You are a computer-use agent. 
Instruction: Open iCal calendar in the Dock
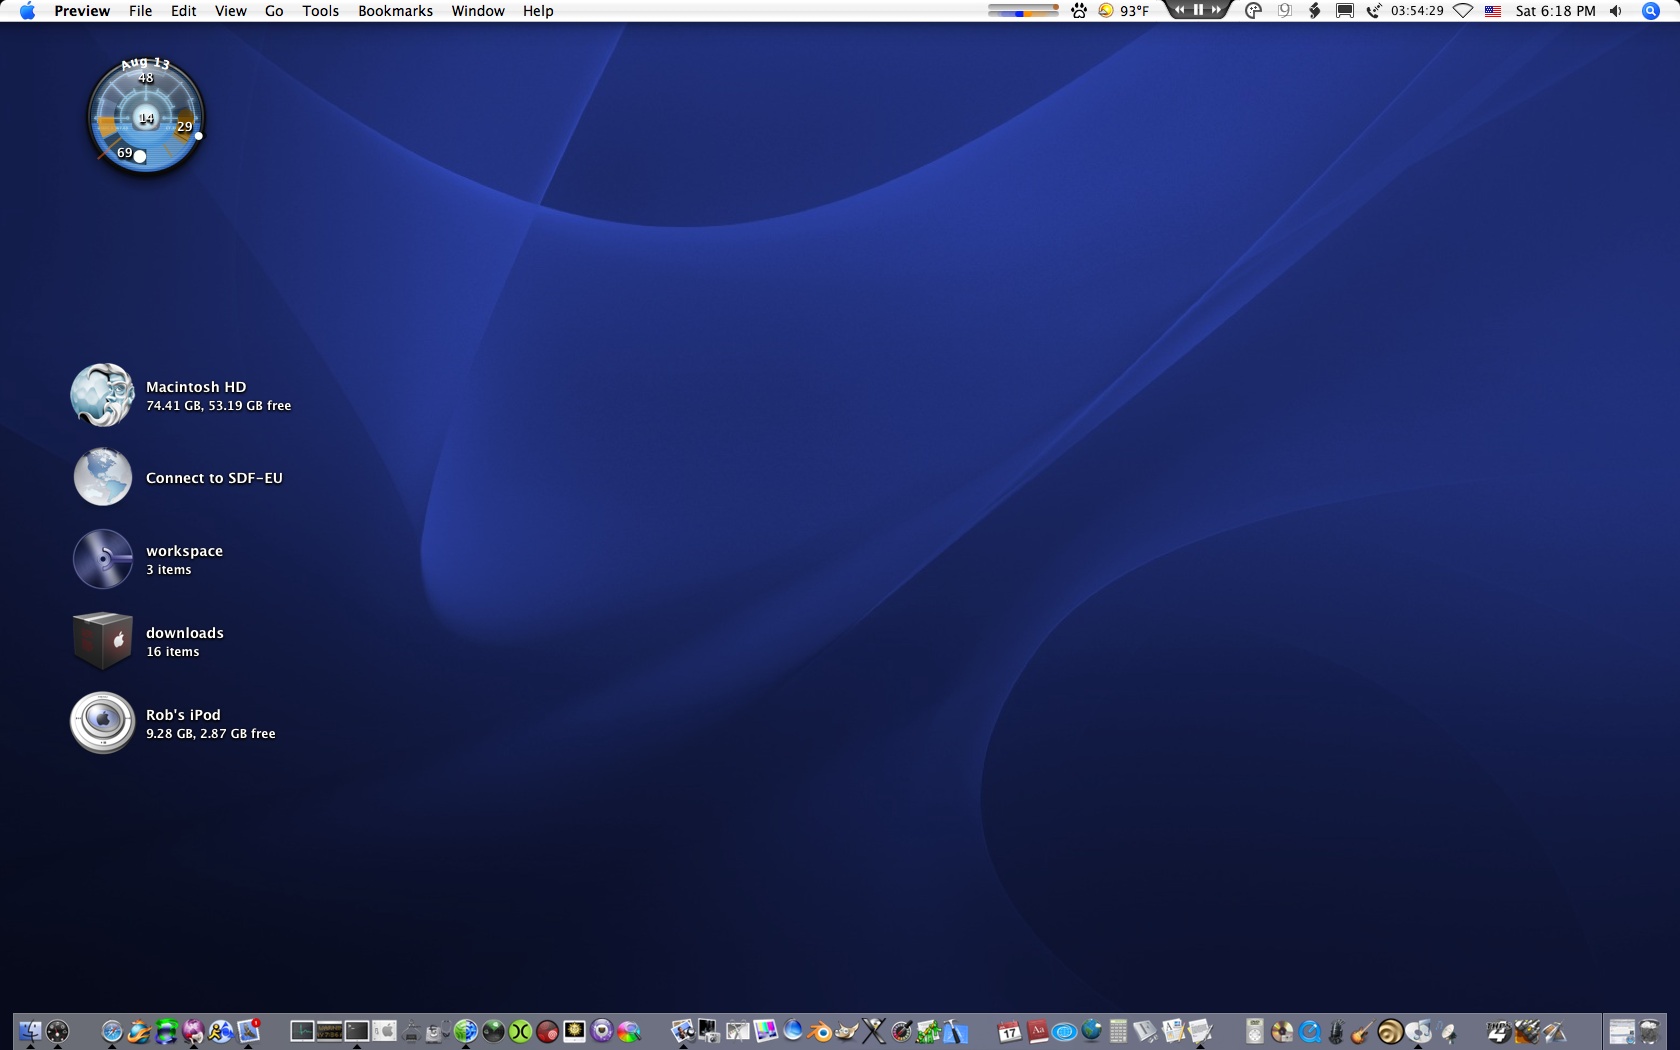coord(1010,1031)
